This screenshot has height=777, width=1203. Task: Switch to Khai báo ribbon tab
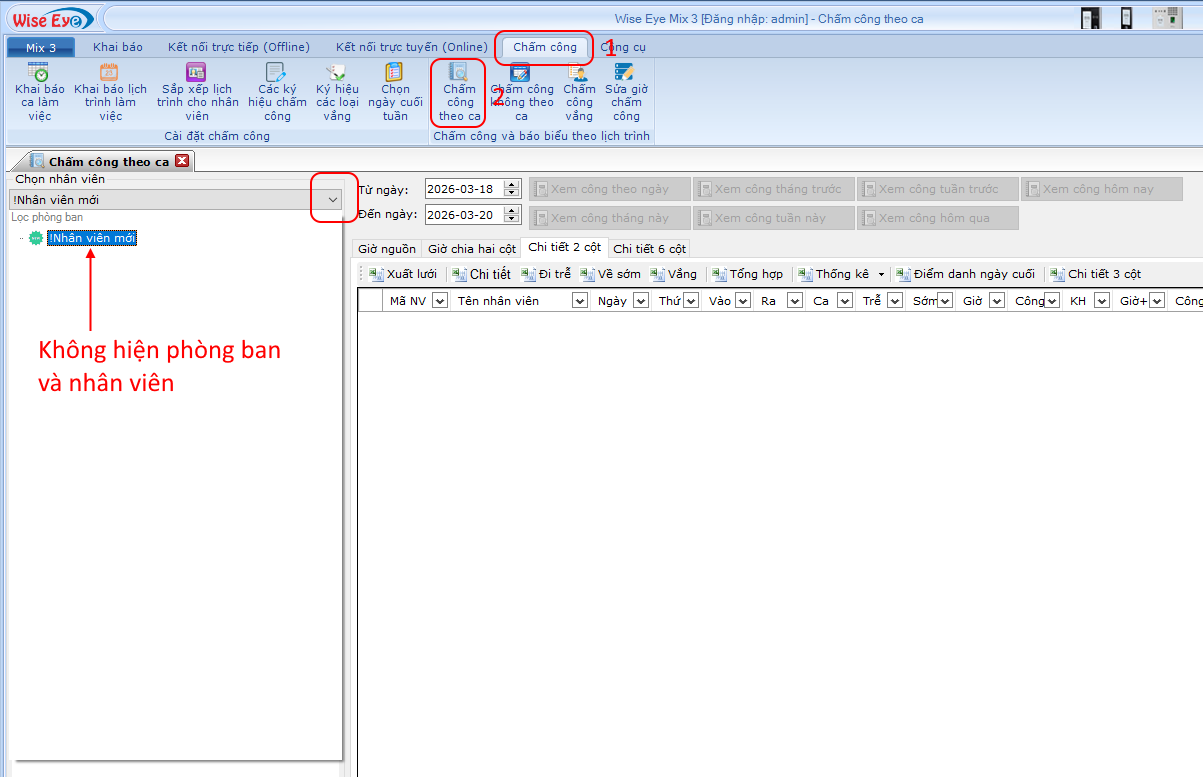click(118, 47)
